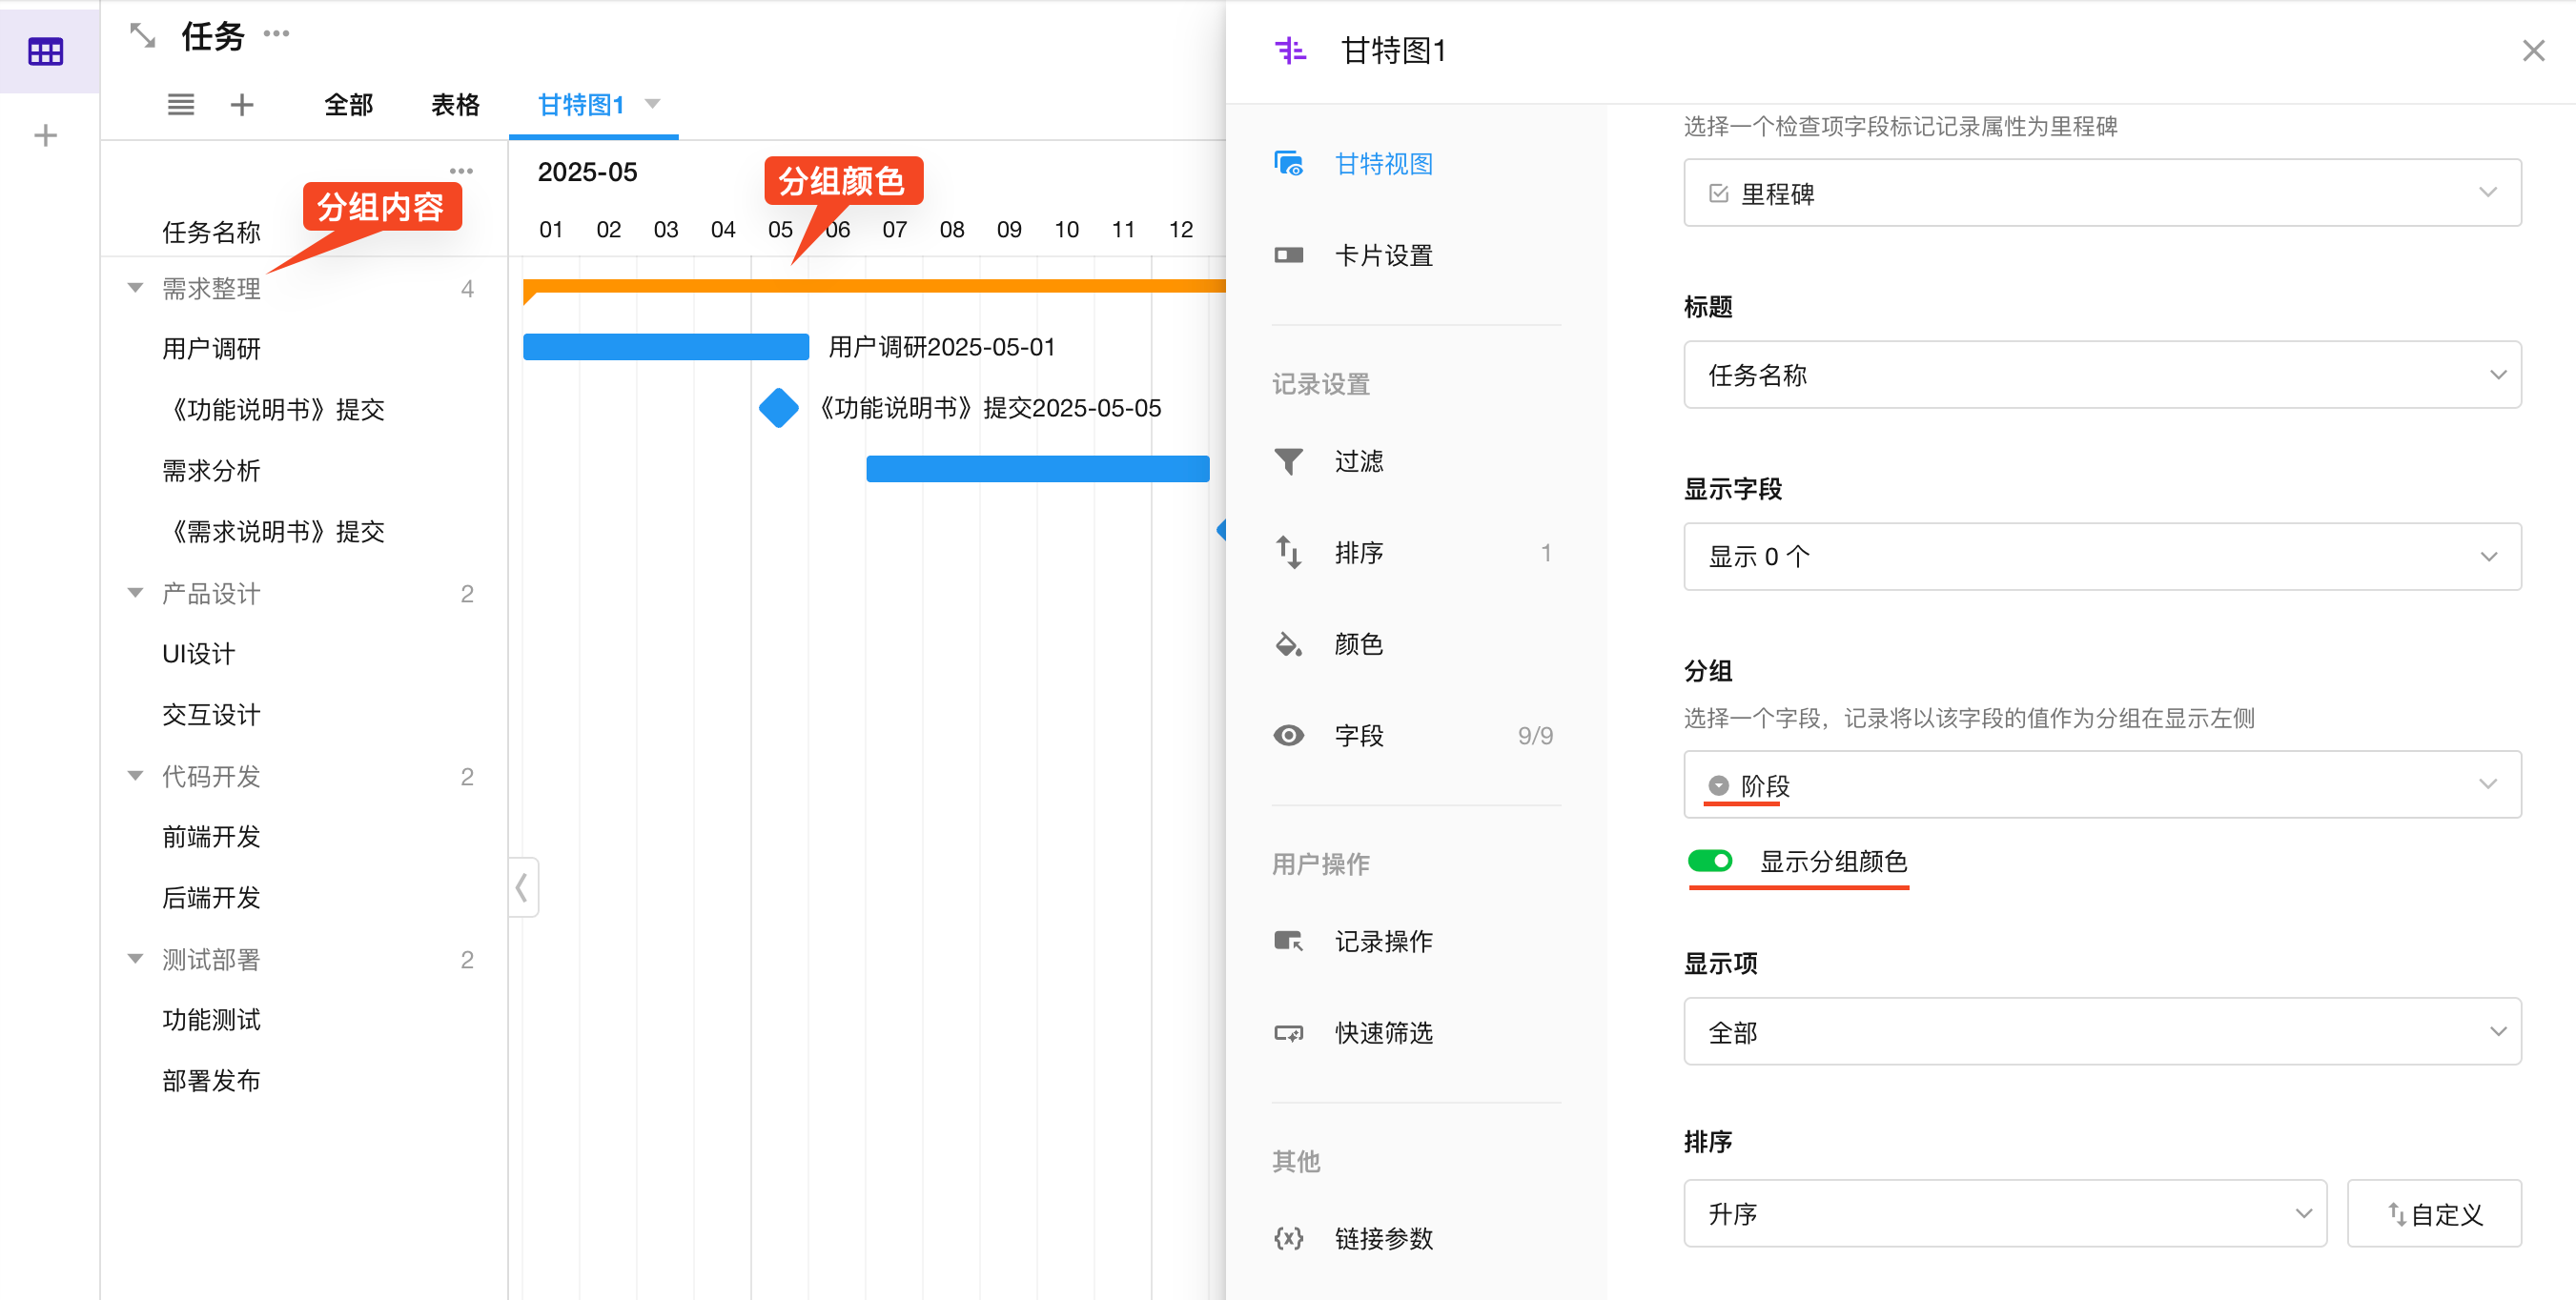Image resolution: width=2576 pixels, height=1300 pixels.
Task: Click the expand arrows icon beside 任务
Action: (143, 36)
